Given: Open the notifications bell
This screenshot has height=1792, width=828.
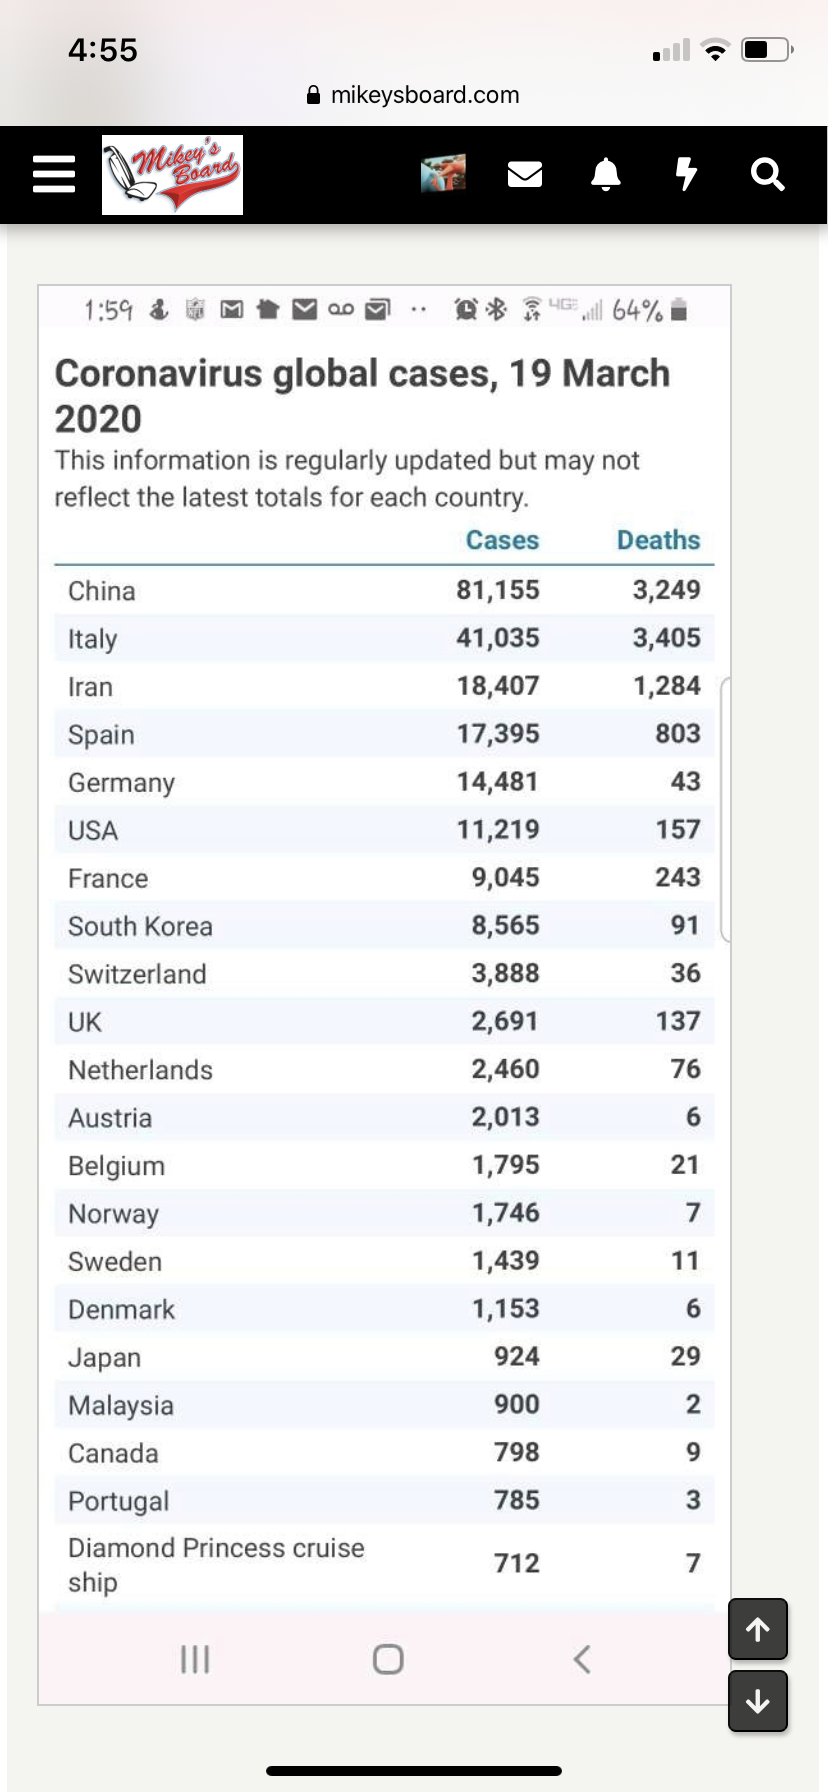Looking at the screenshot, I should (x=605, y=174).
